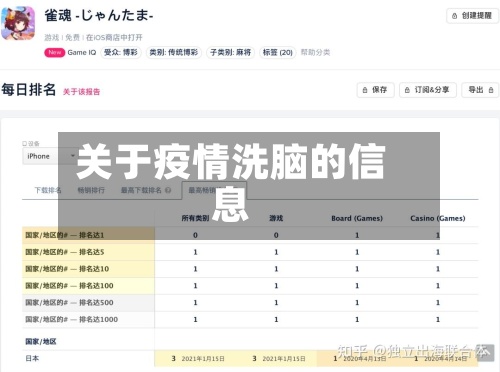Click the 导出 button
The width and height of the screenshot is (500, 372).
pyautogui.click(x=480, y=90)
